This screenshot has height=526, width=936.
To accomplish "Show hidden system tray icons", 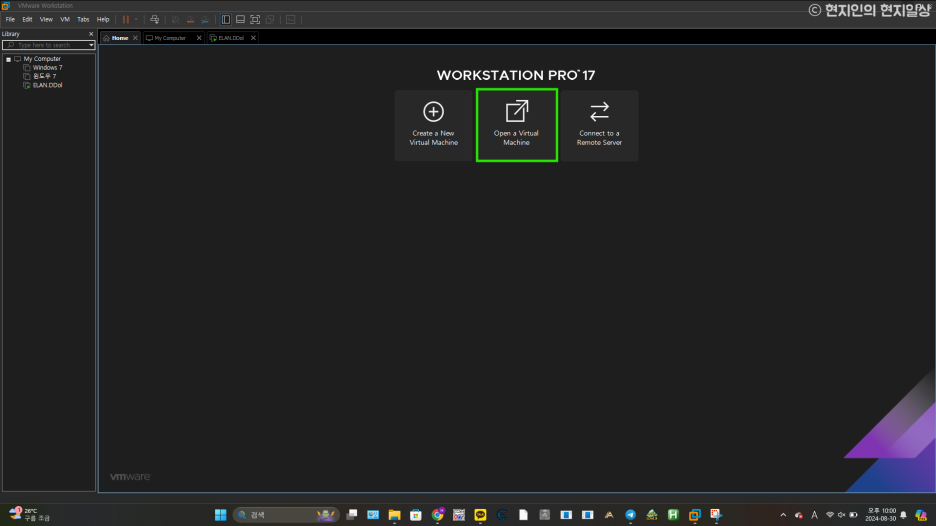I will tap(783, 515).
